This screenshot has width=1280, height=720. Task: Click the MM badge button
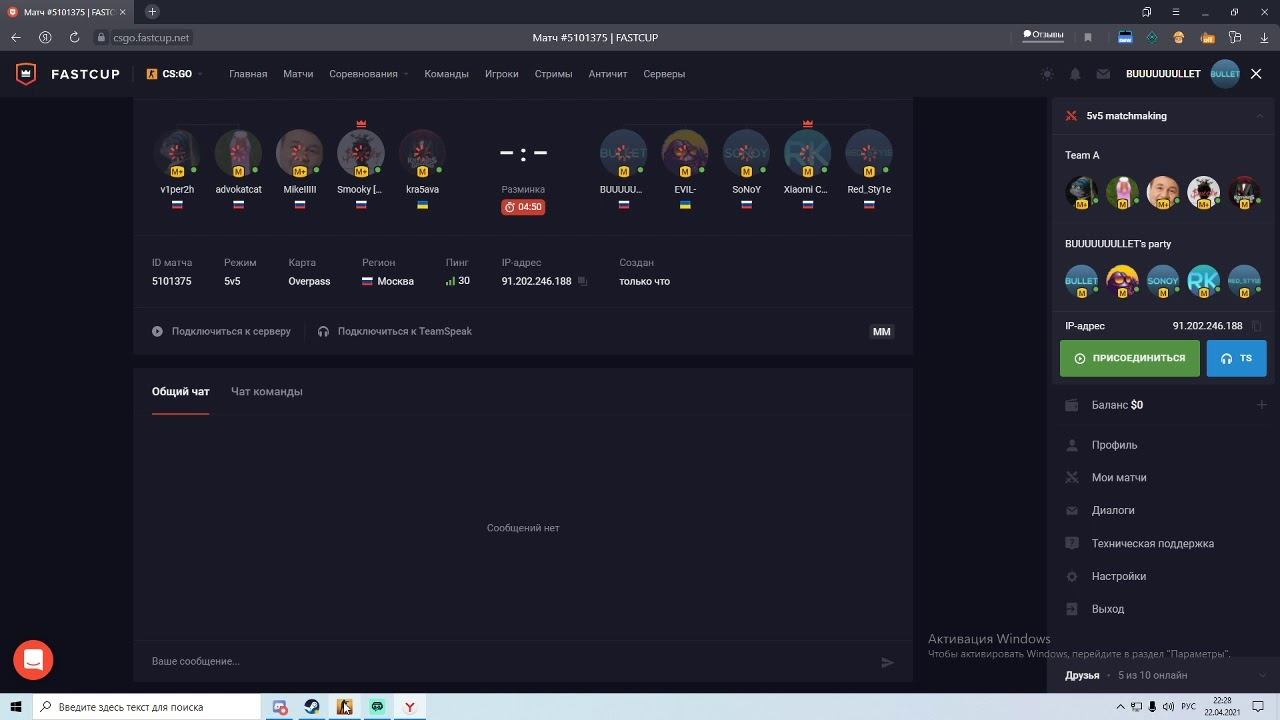click(x=881, y=332)
